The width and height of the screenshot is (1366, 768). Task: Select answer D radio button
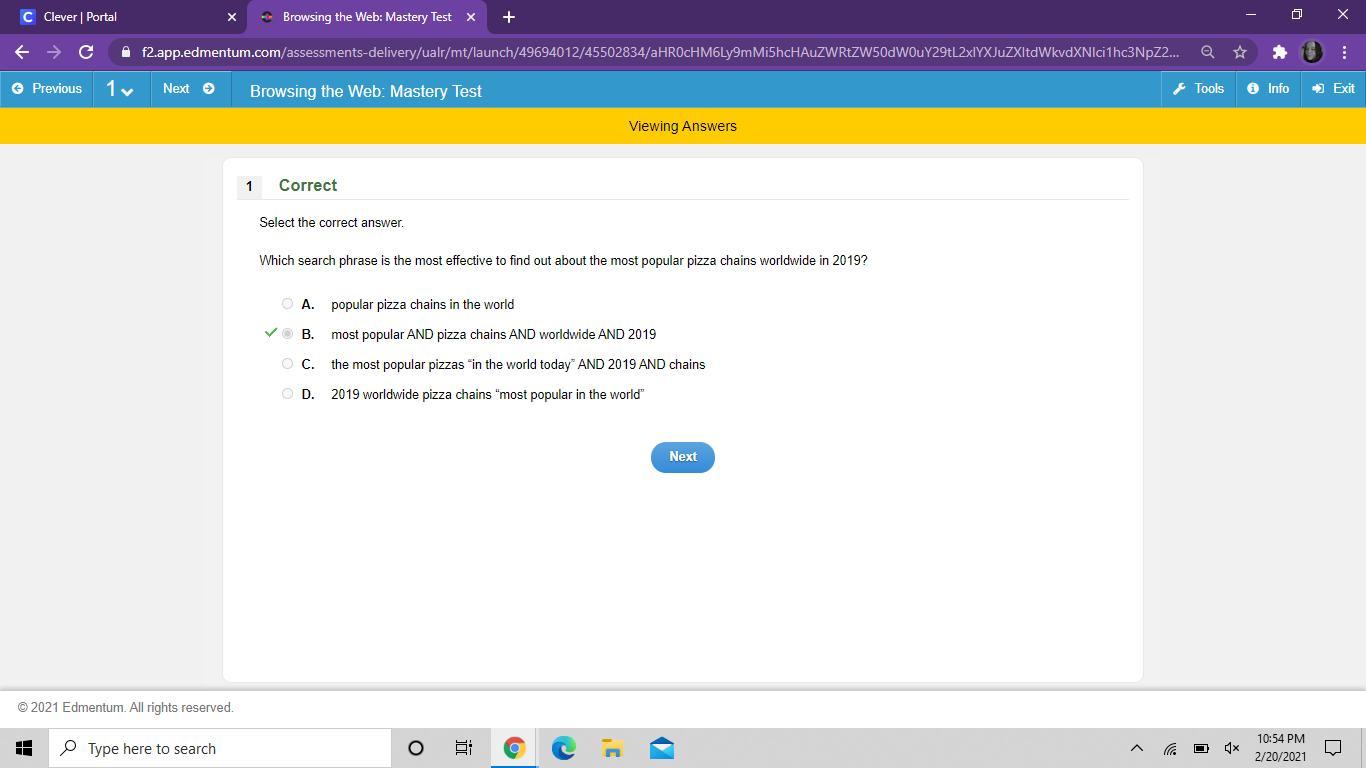click(287, 394)
